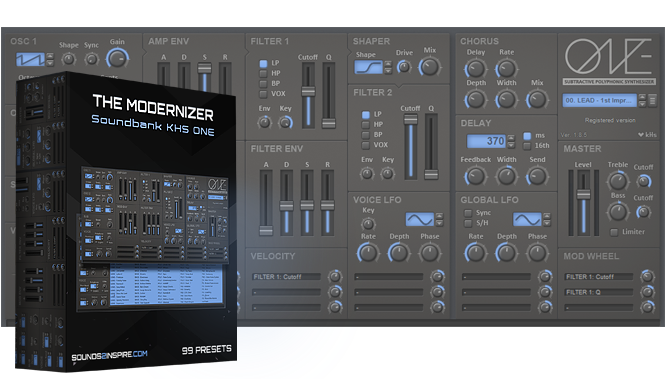Viewport: 666px width, 379px height.
Task: Click the Master Level fader
Action: coord(584,202)
